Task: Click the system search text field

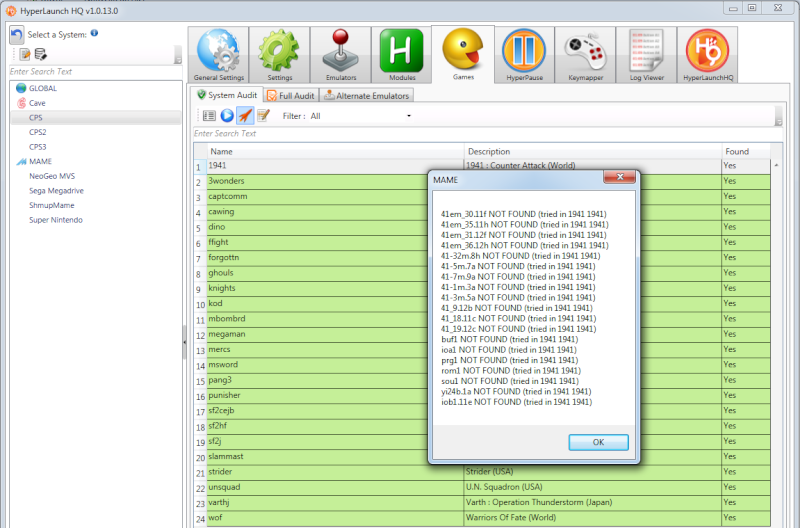Action: point(95,72)
